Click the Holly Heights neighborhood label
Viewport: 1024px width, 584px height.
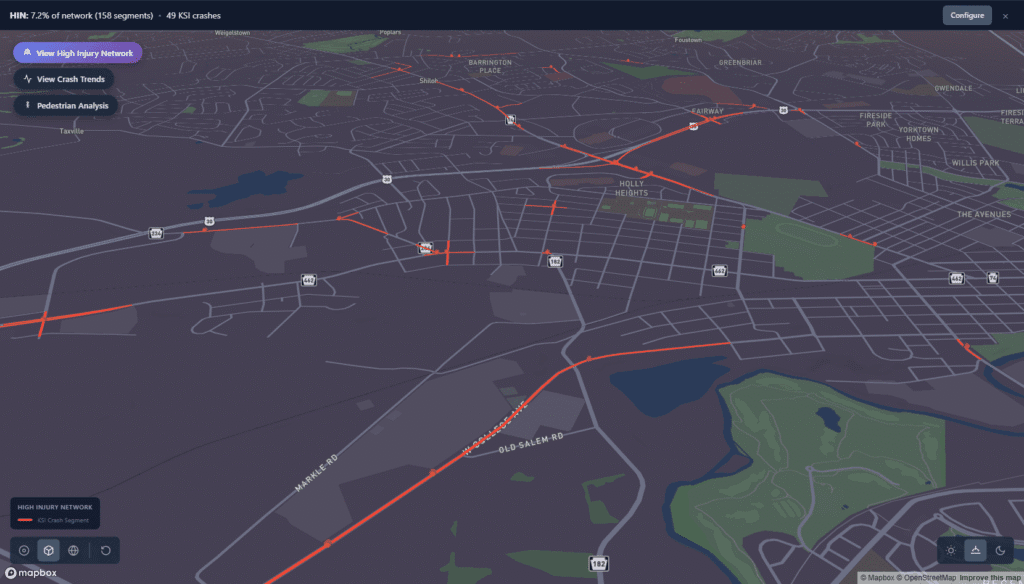pyautogui.click(x=631, y=188)
